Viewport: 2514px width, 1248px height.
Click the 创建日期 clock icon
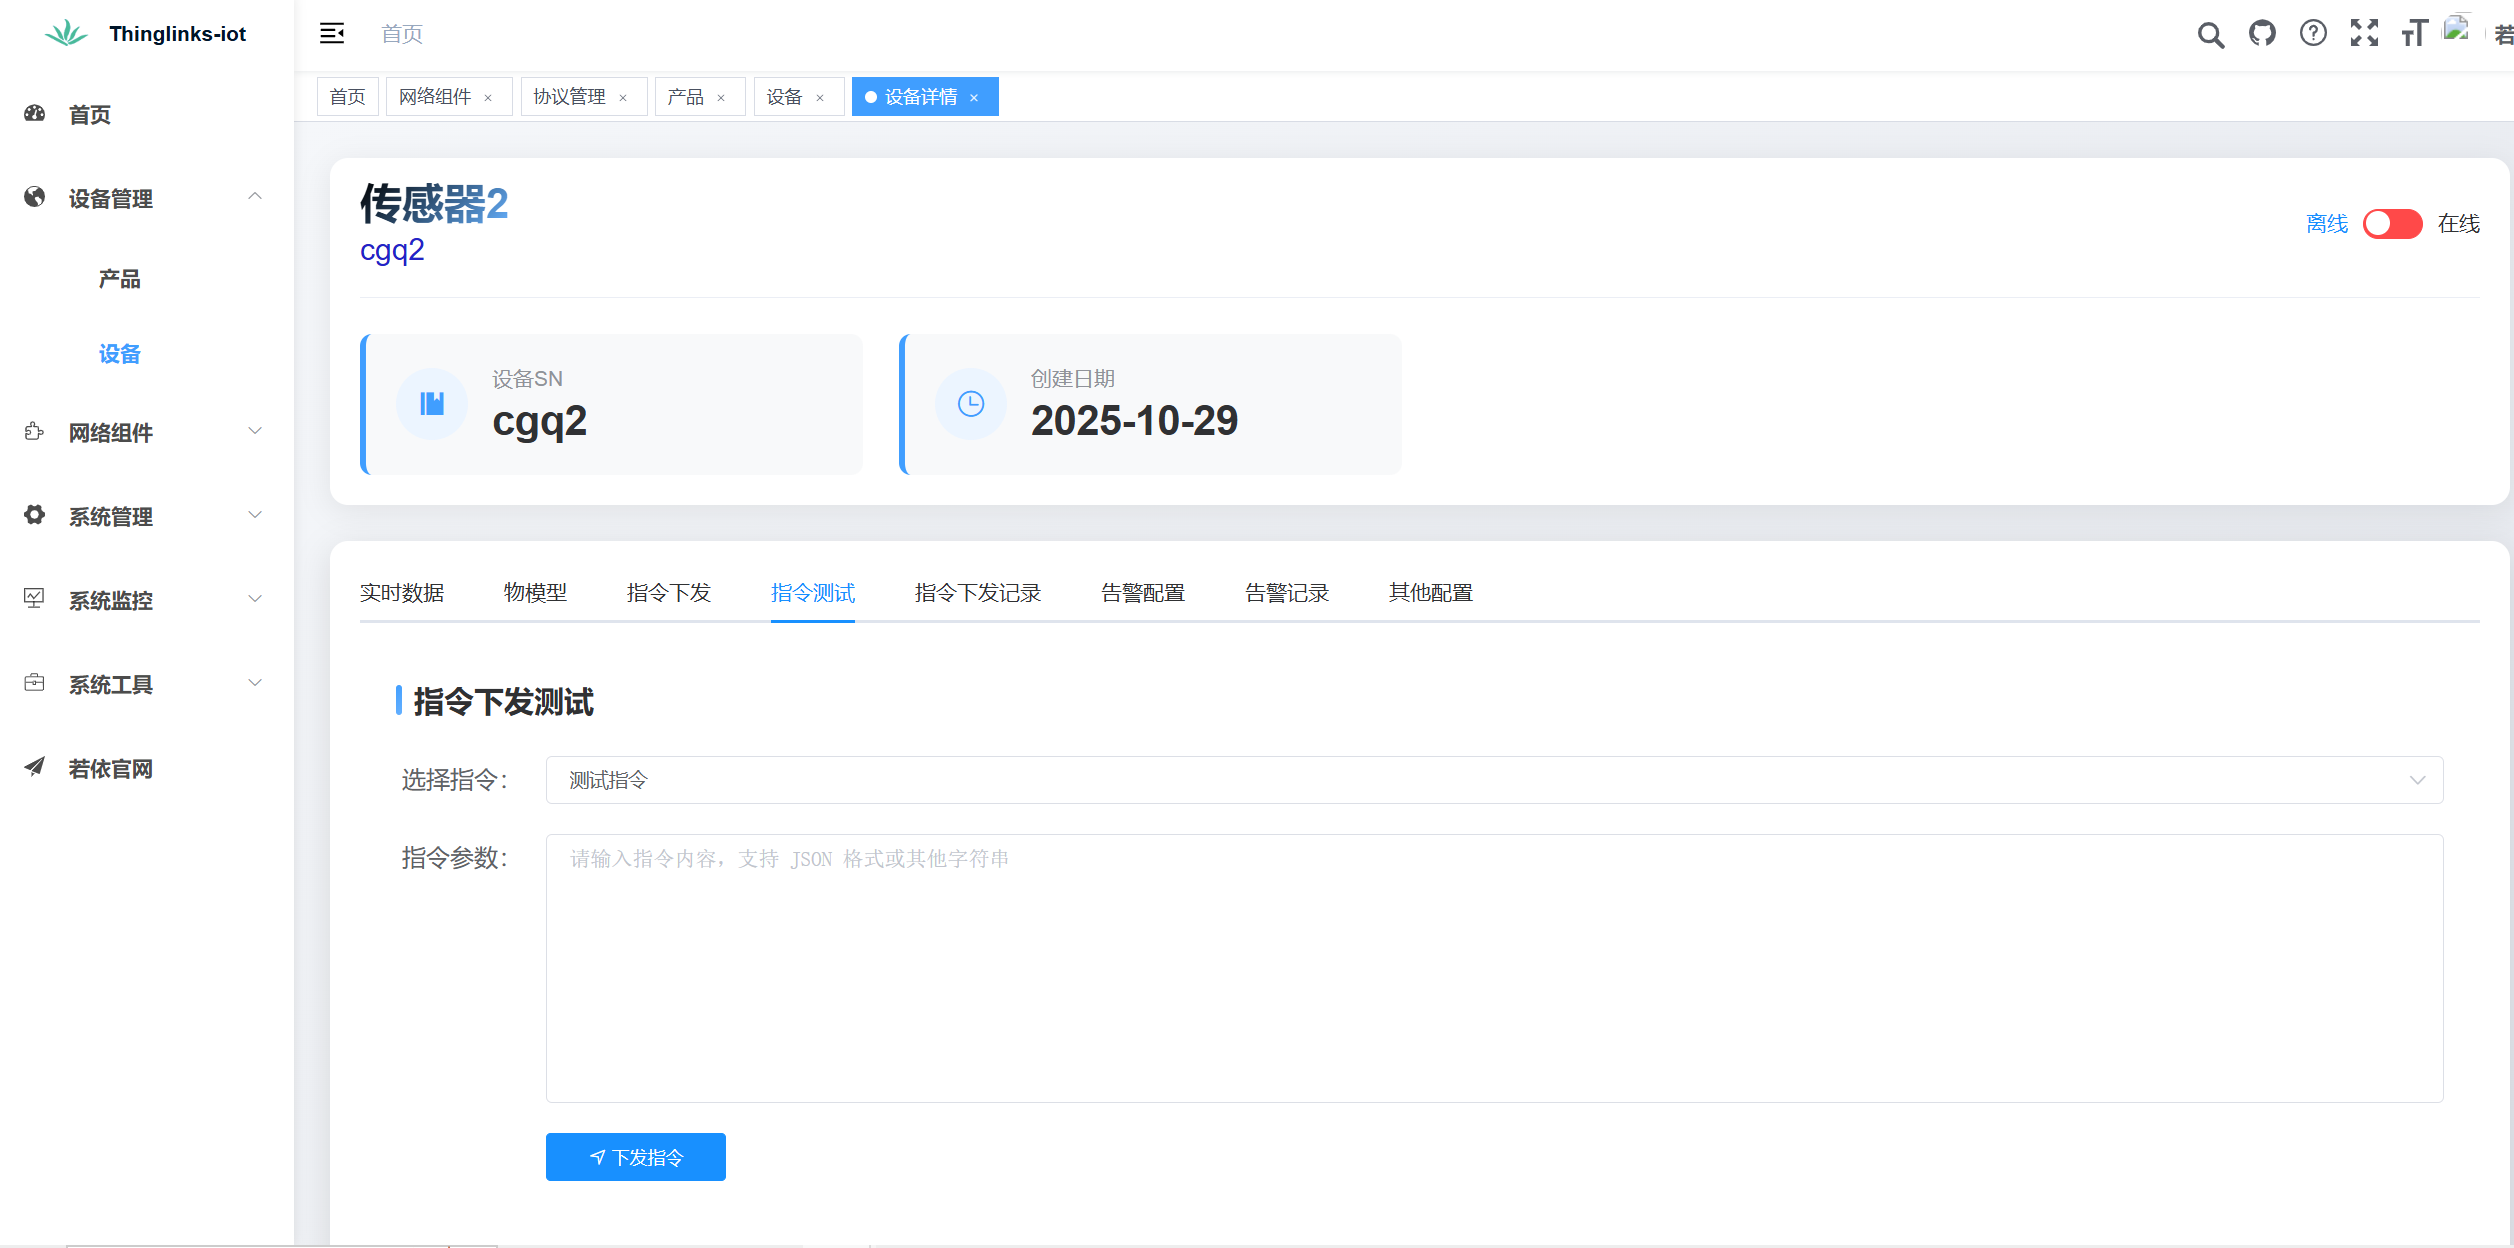point(971,404)
